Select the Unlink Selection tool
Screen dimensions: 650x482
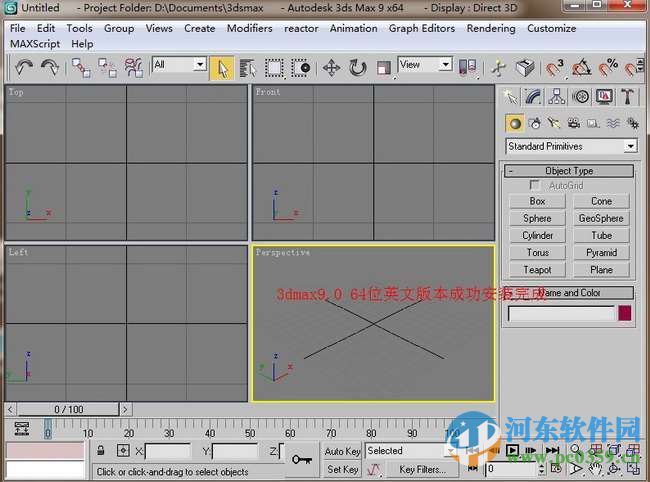107,68
